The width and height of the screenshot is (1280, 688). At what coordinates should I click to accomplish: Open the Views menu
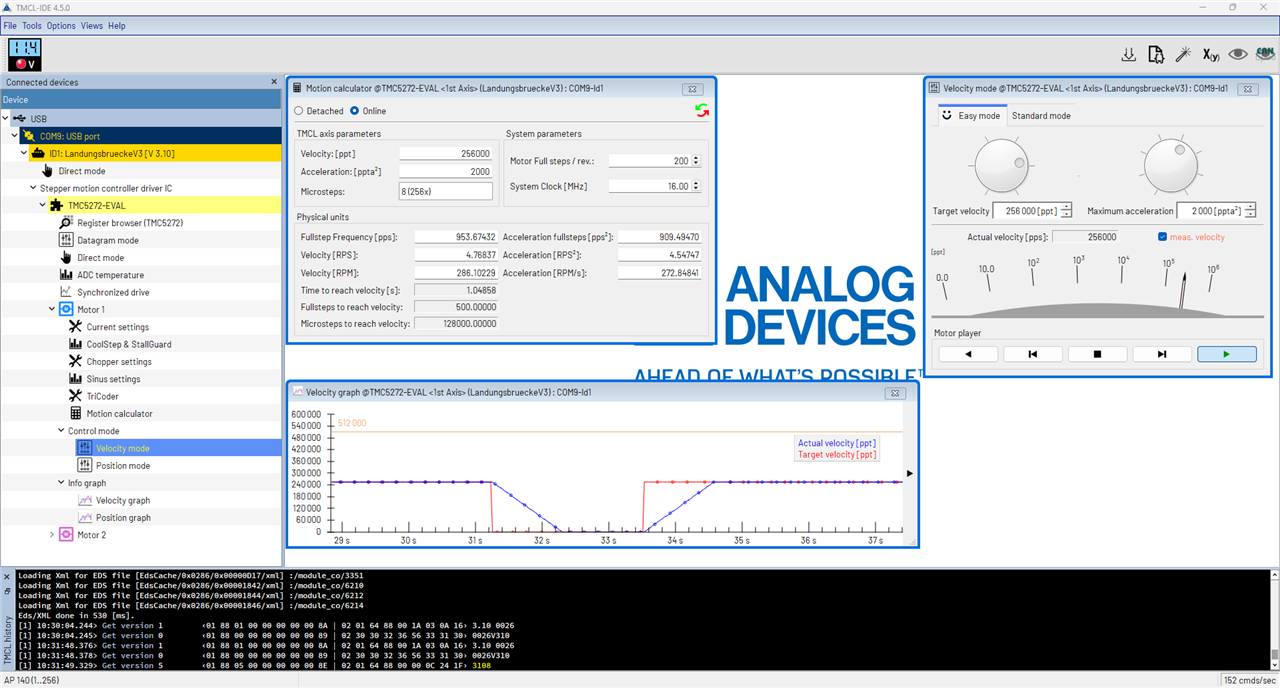coord(92,26)
